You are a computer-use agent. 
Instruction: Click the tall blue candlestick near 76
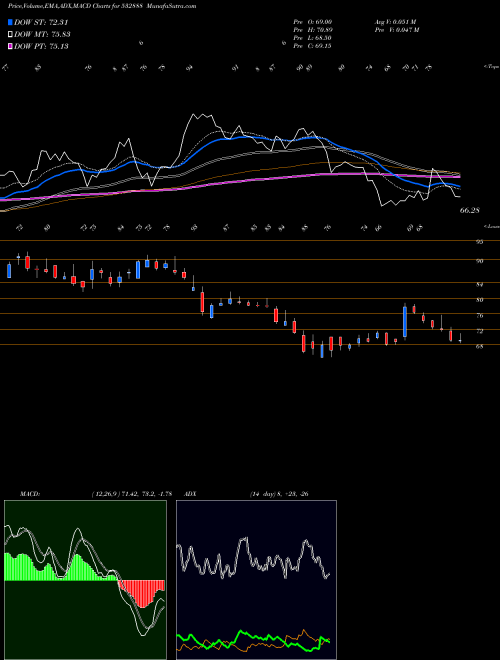pos(405,322)
